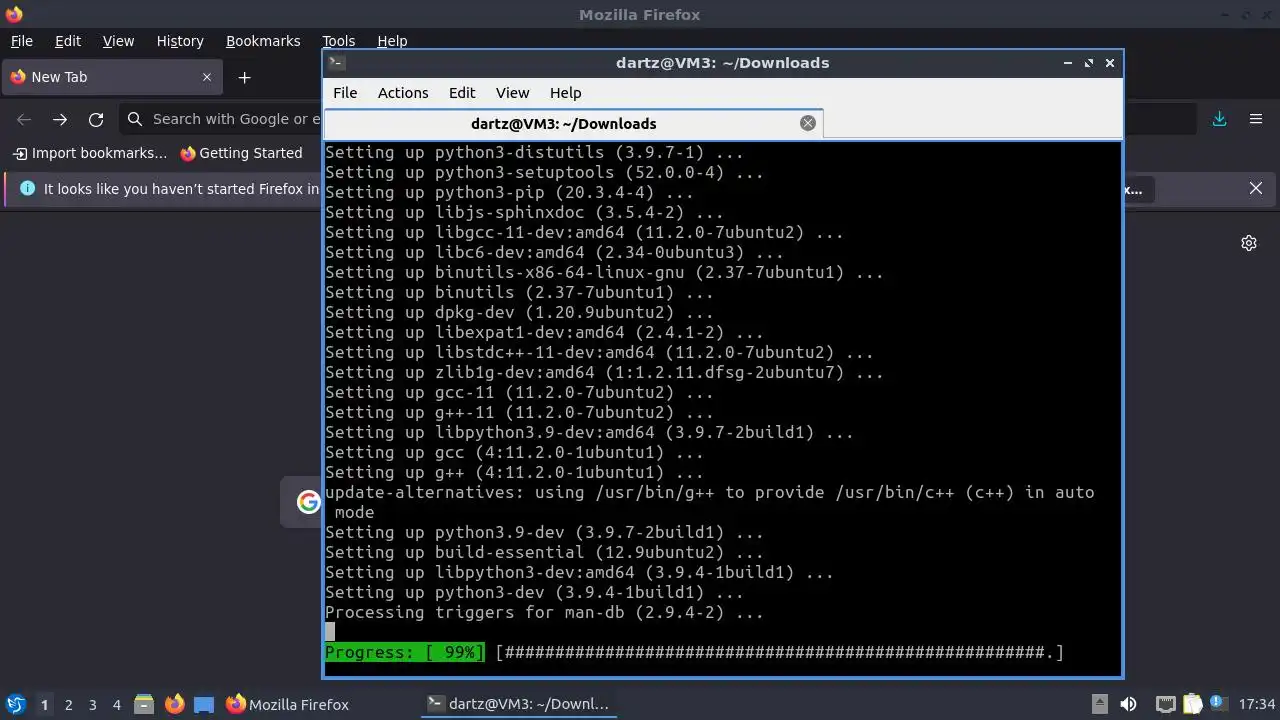Open the File menu in Firefox
Screen dimensions: 1280x720
pos(21,41)
